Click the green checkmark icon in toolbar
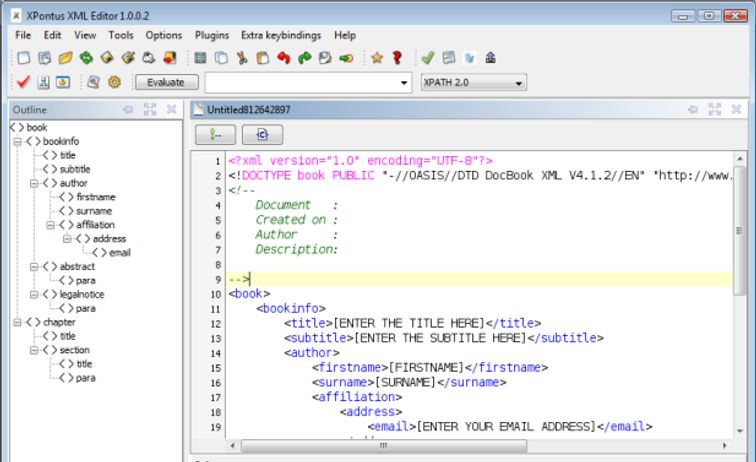This screenshot has height=462, width=756. coord(428,58)
